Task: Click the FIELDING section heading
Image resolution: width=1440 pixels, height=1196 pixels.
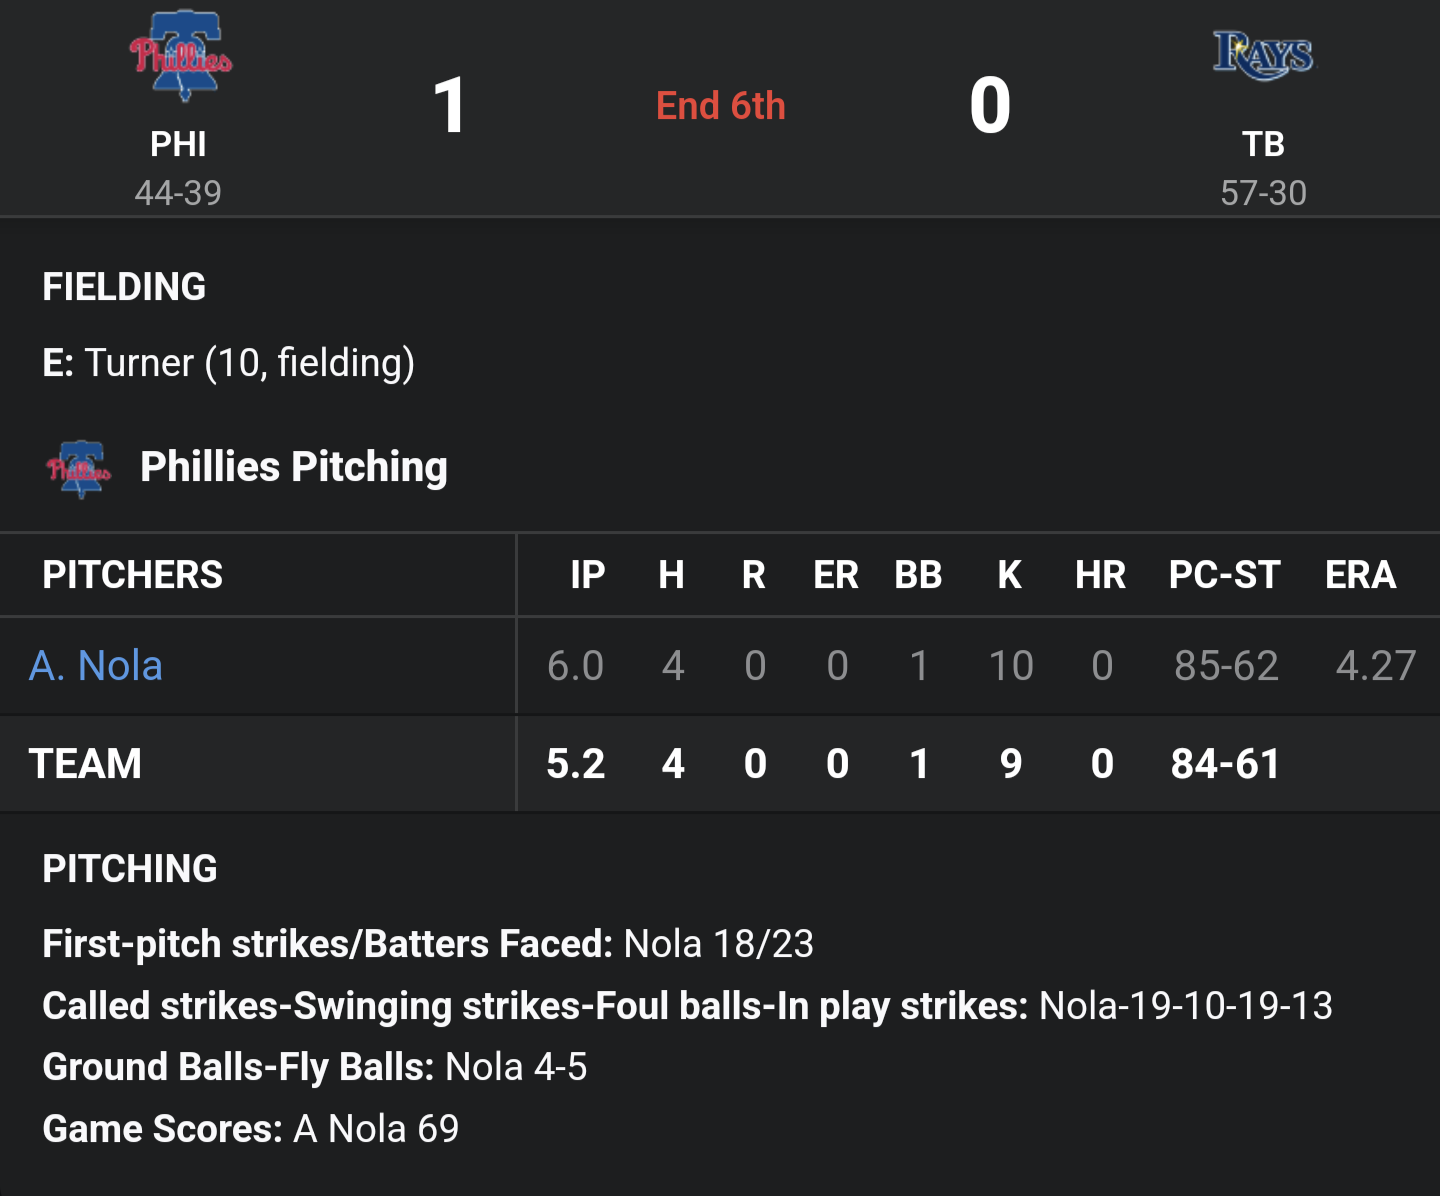Action: coord(124,287)
